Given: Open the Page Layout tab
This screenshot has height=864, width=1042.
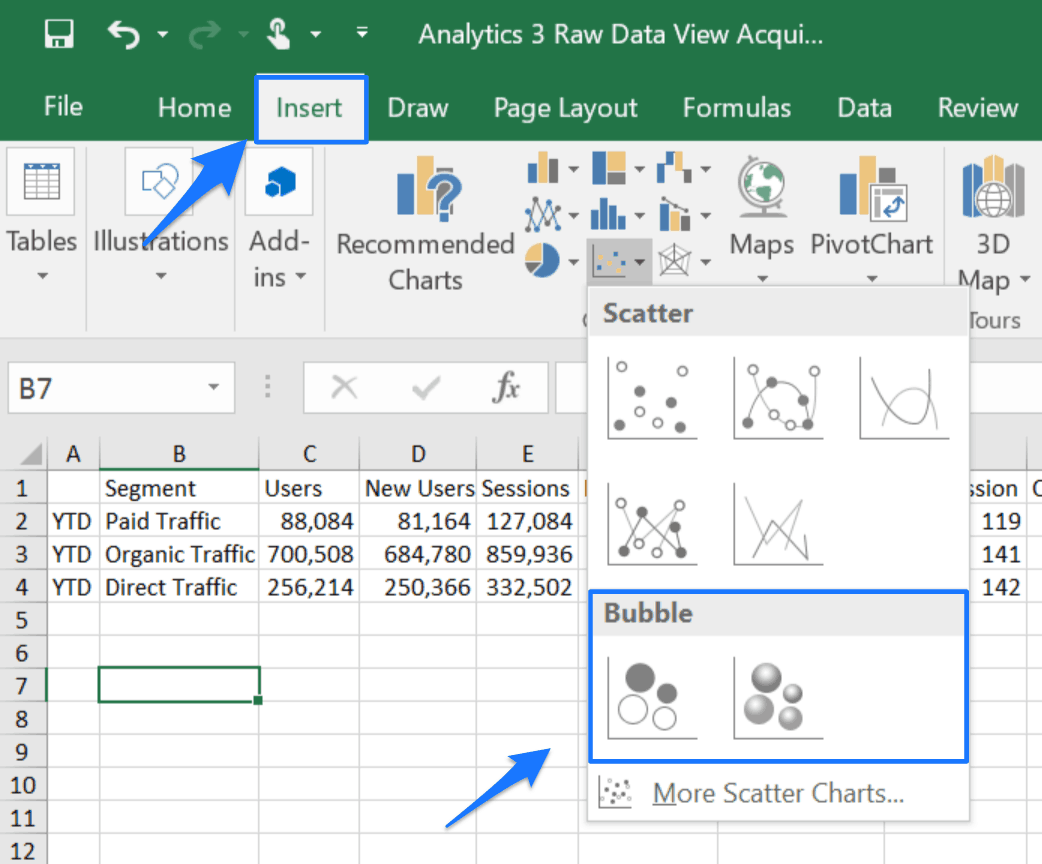Looking at the screenshot, I should point(566,108).
